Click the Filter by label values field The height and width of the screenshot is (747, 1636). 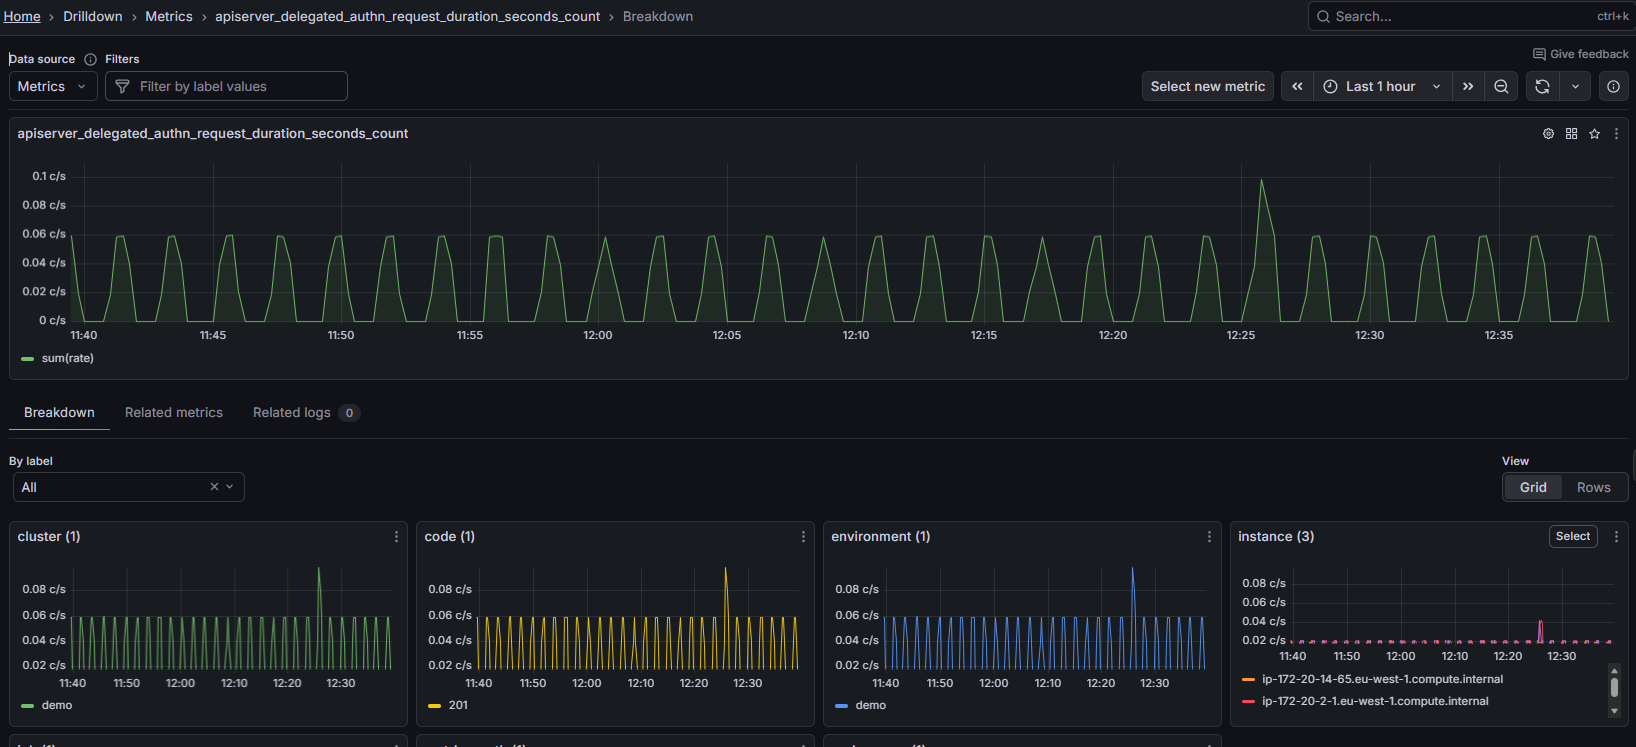pyautogui.click(x=227, y=87)
